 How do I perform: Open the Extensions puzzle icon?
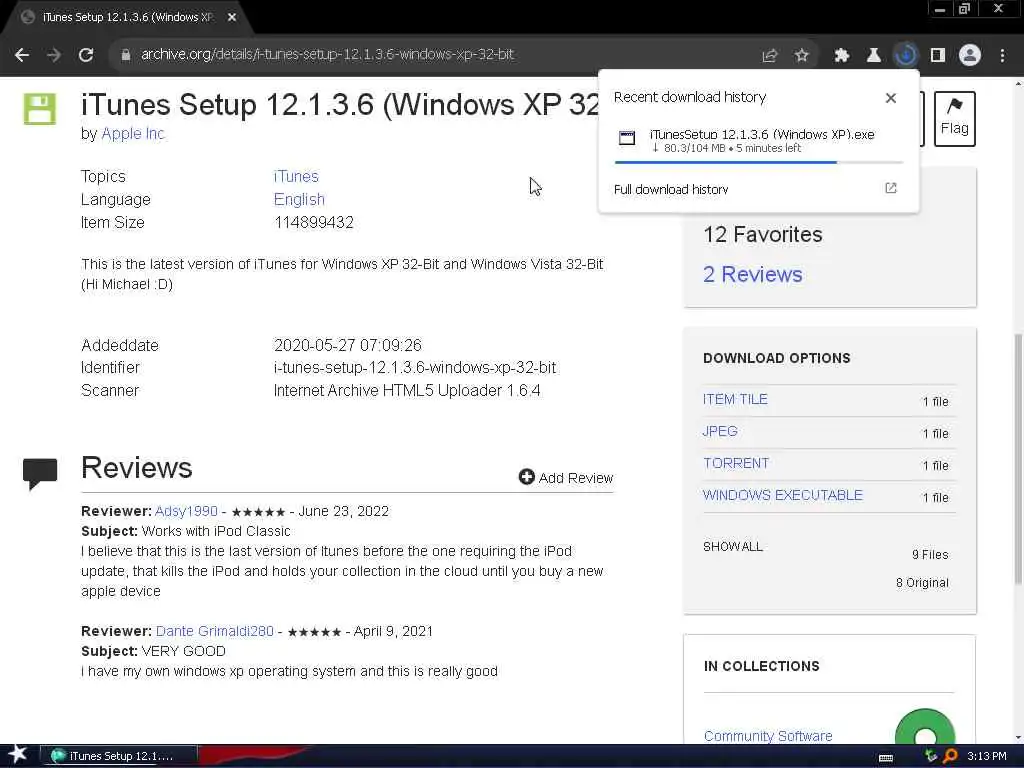(842, 56)
